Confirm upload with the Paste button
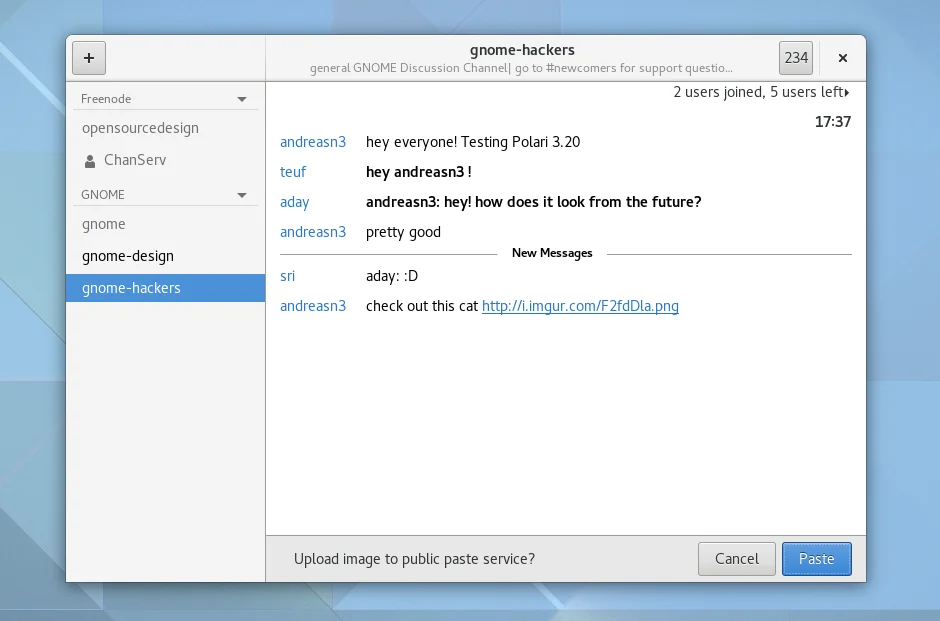 tap(816, 559)
